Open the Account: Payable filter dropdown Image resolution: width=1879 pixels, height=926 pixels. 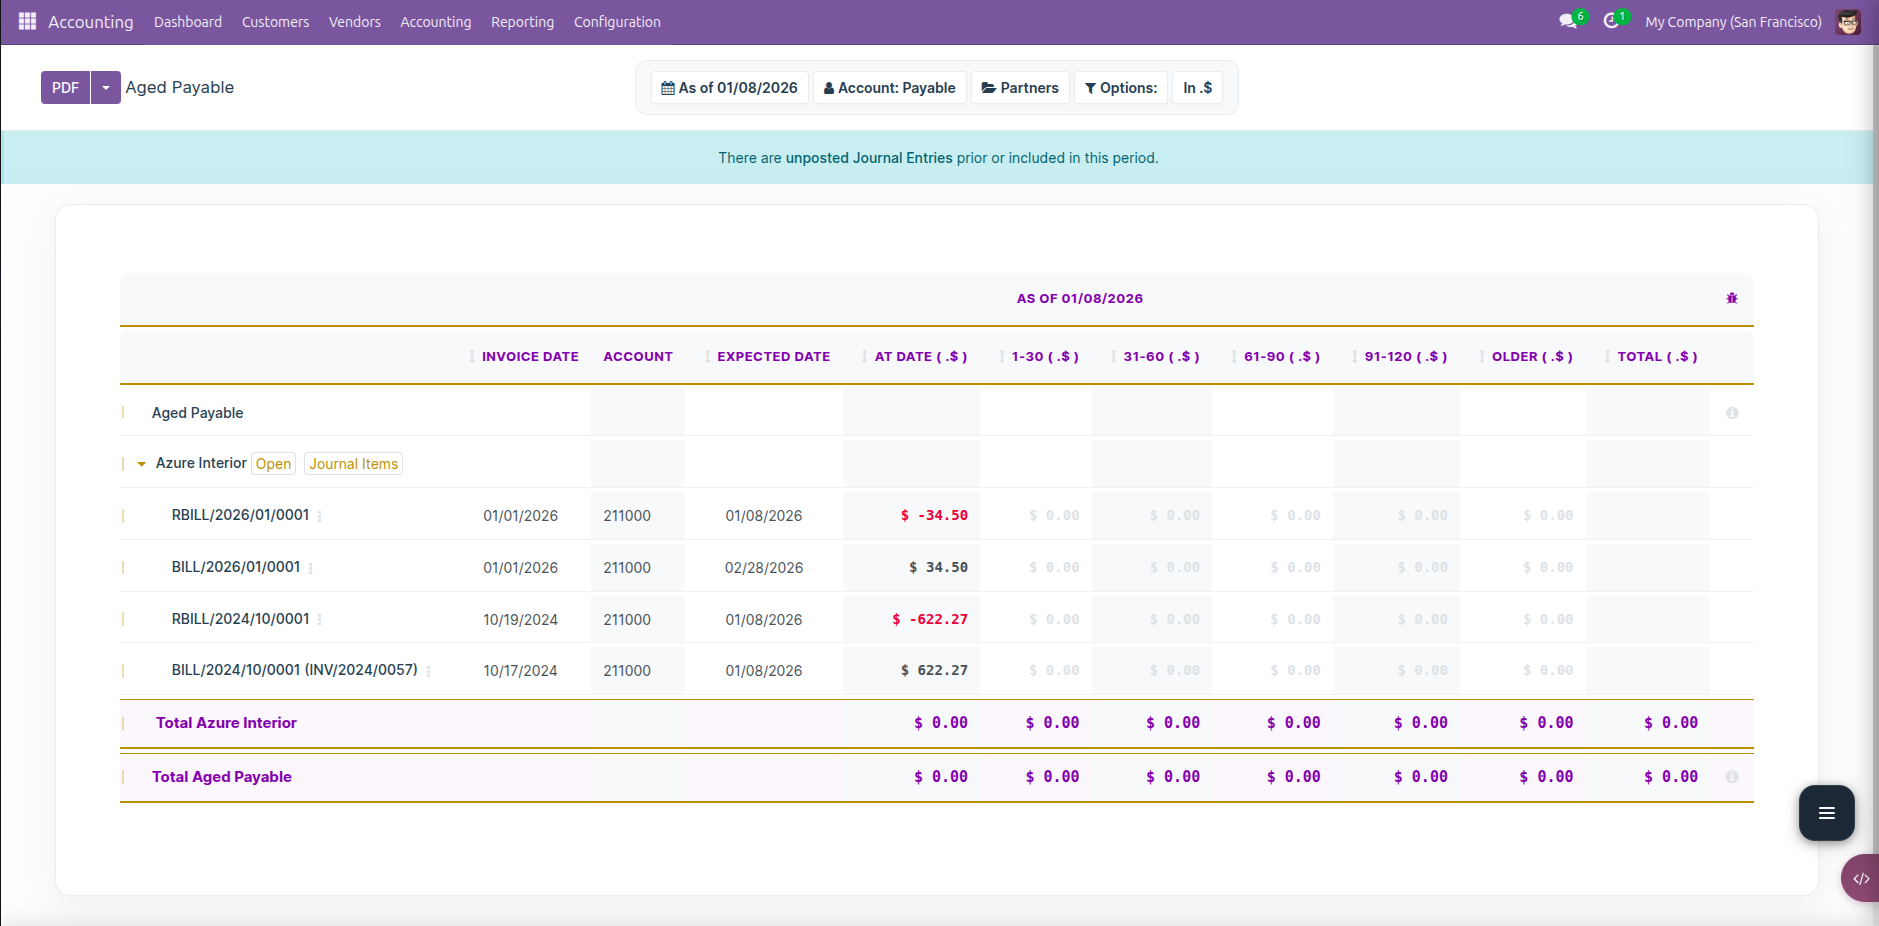pyautogui.click(x=889, y=88)
